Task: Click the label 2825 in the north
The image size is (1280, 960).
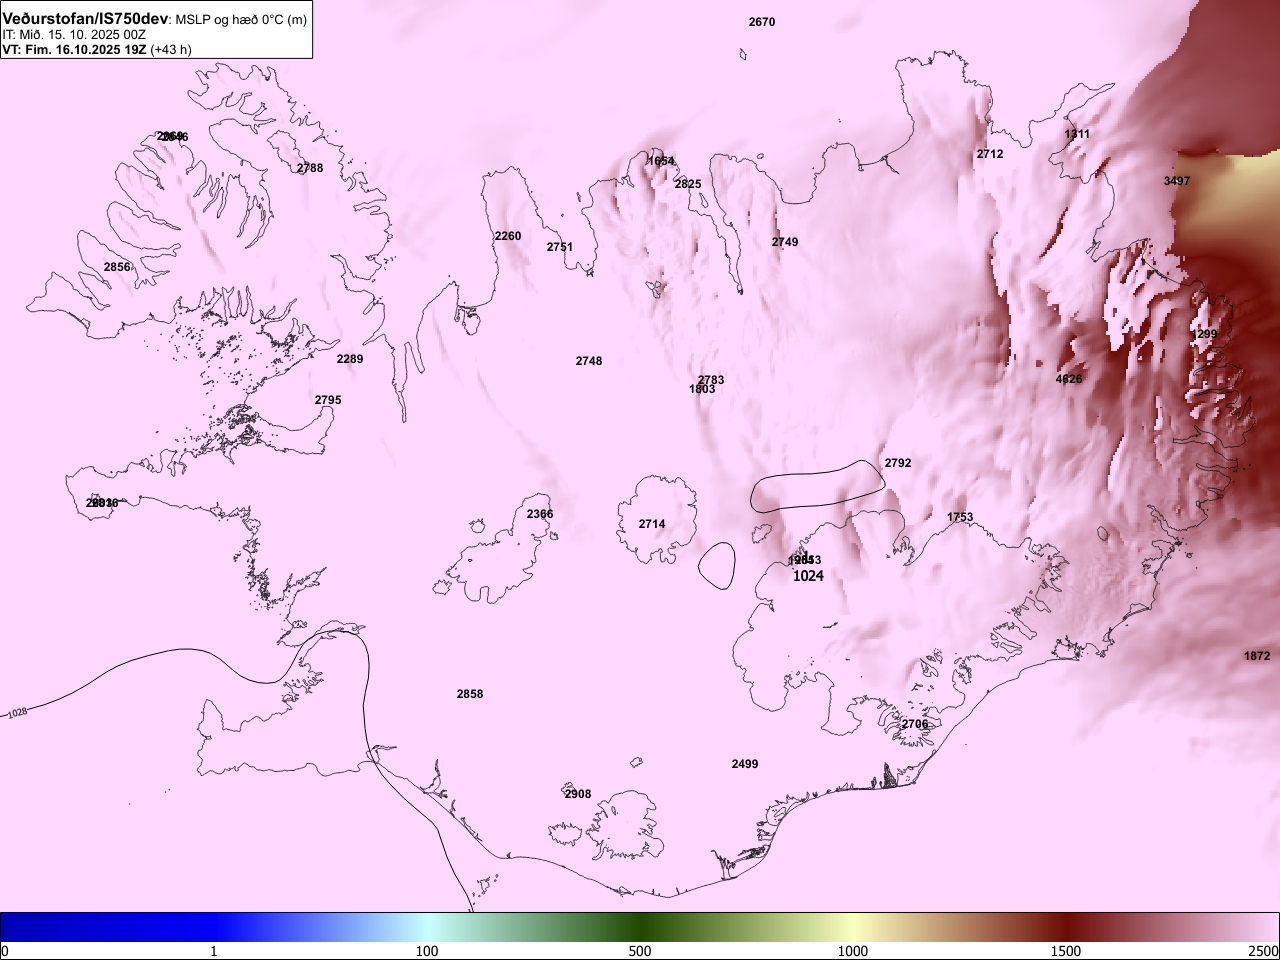Action: coord(688,184)
